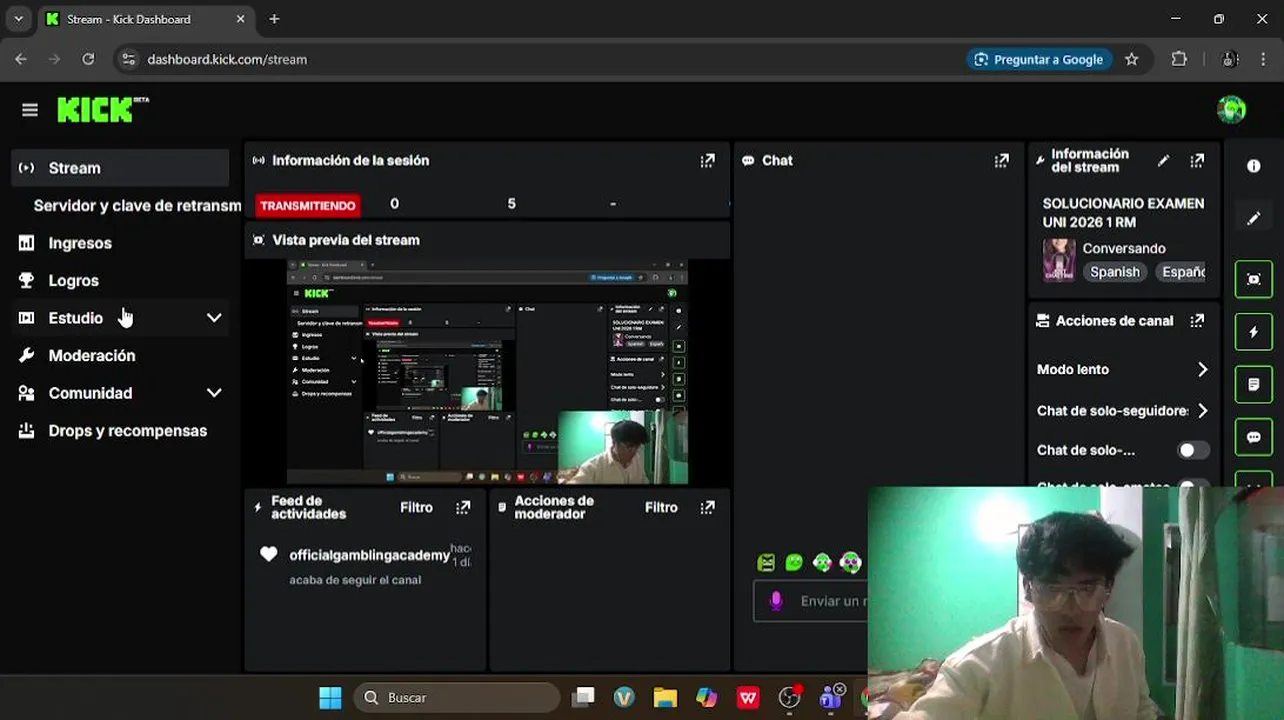Viewport: 1284px width, 720px height.
Task: Click the lightning bolt icon in right rail
Action: coord(1254,332)
